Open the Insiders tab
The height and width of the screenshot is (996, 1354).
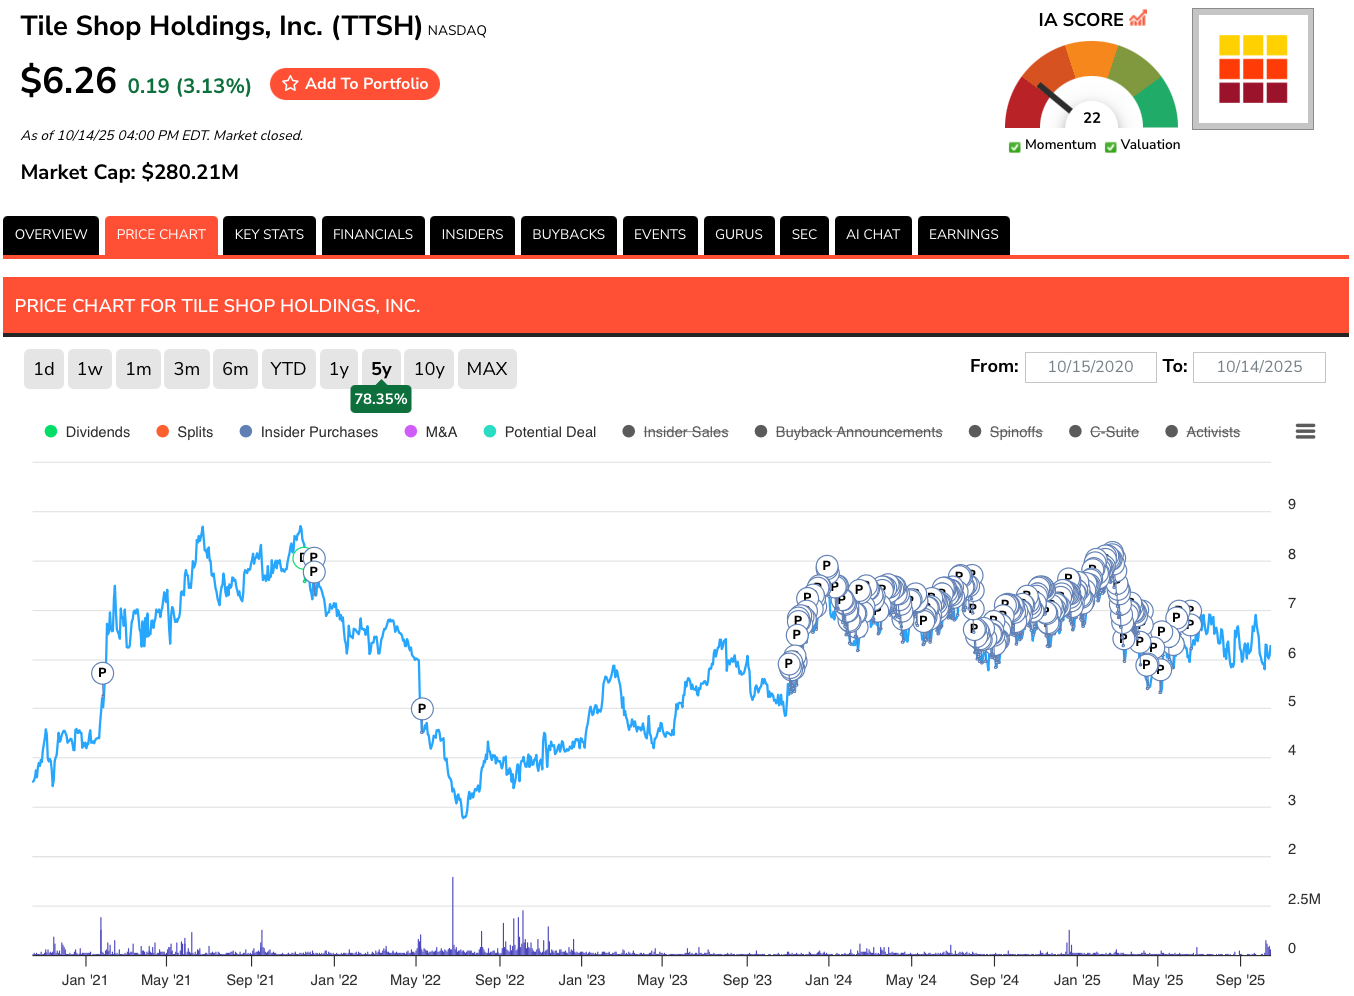coord(472,235)
